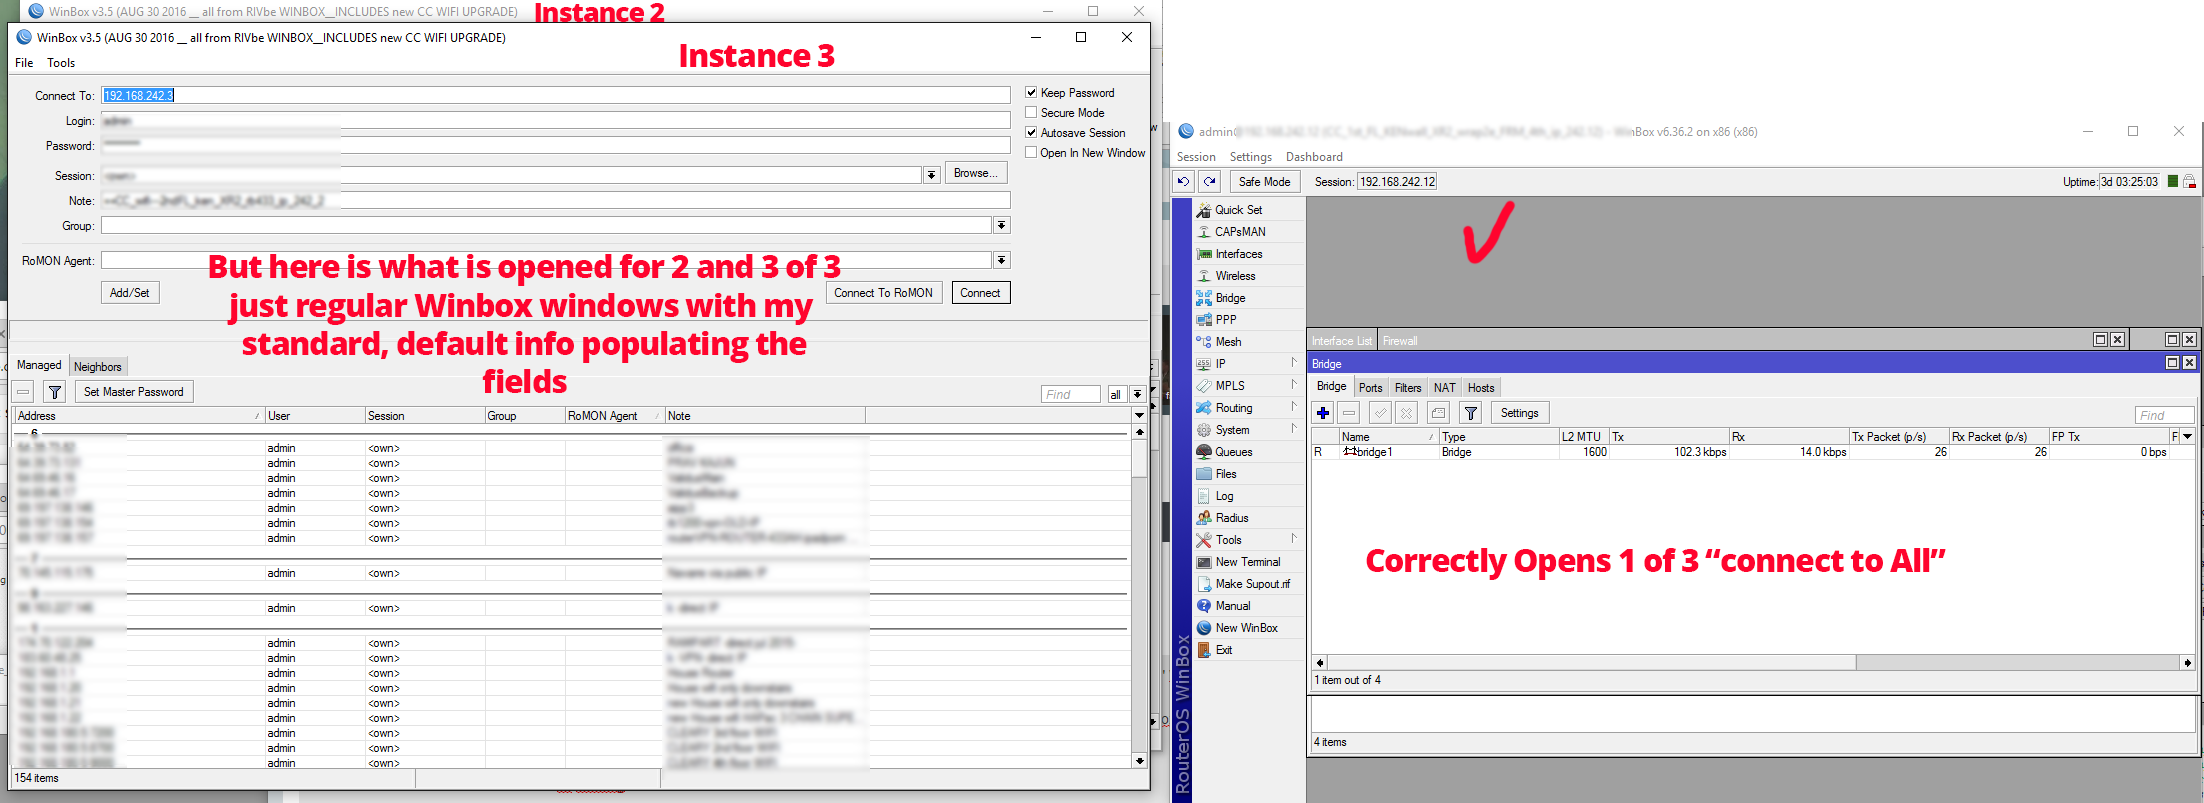This screenshot has height=803, width=2204.
Task: Click the Redo arrow in the session toolbar
Action: point(1210,182)
